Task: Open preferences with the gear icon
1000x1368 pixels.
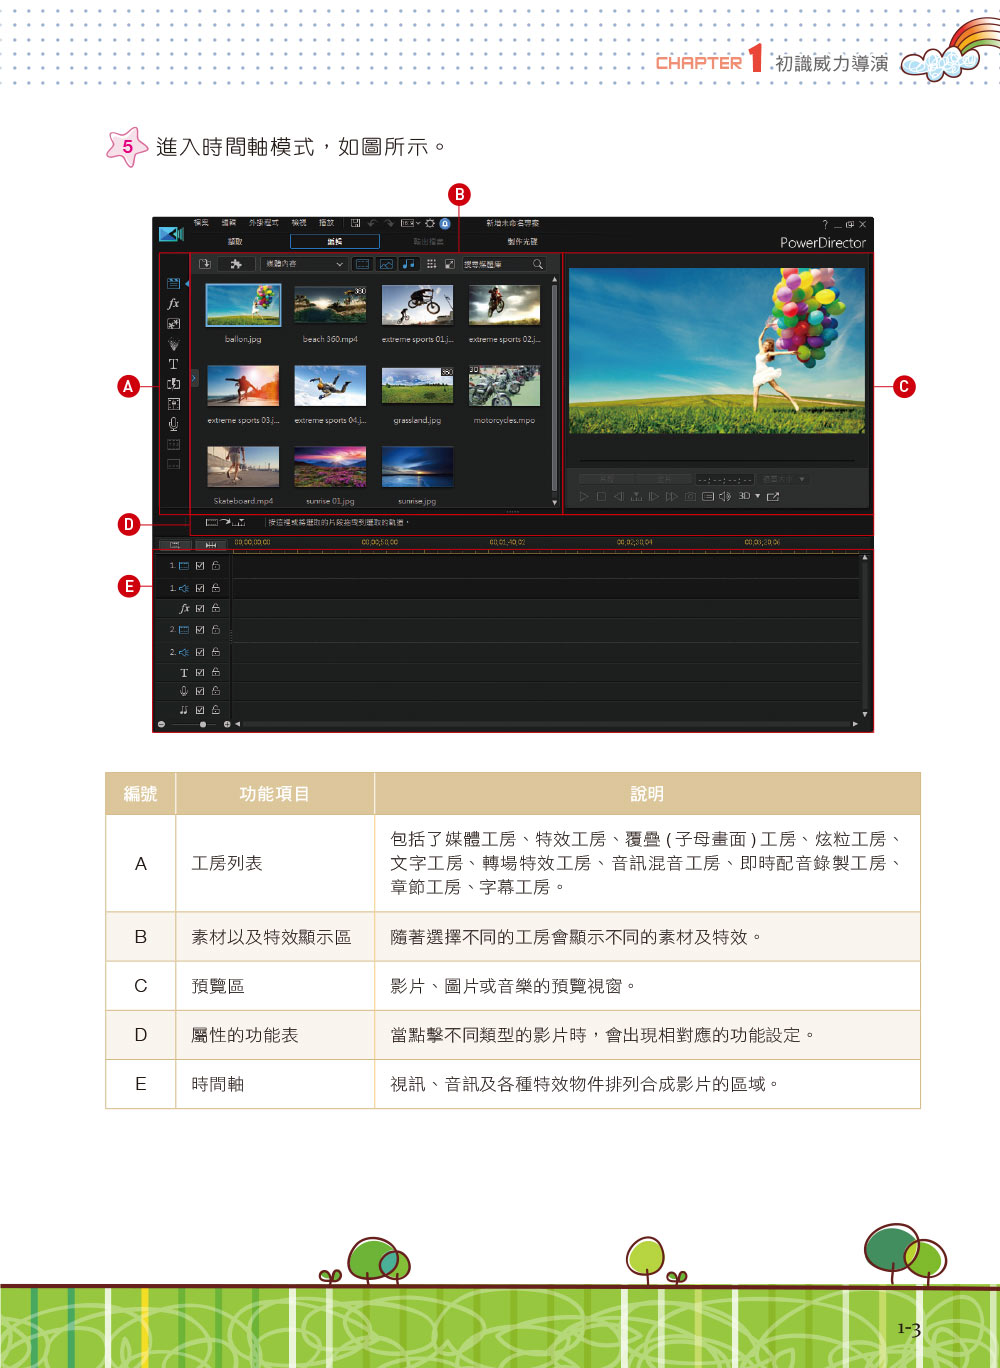Action: (x=430, y=223)
